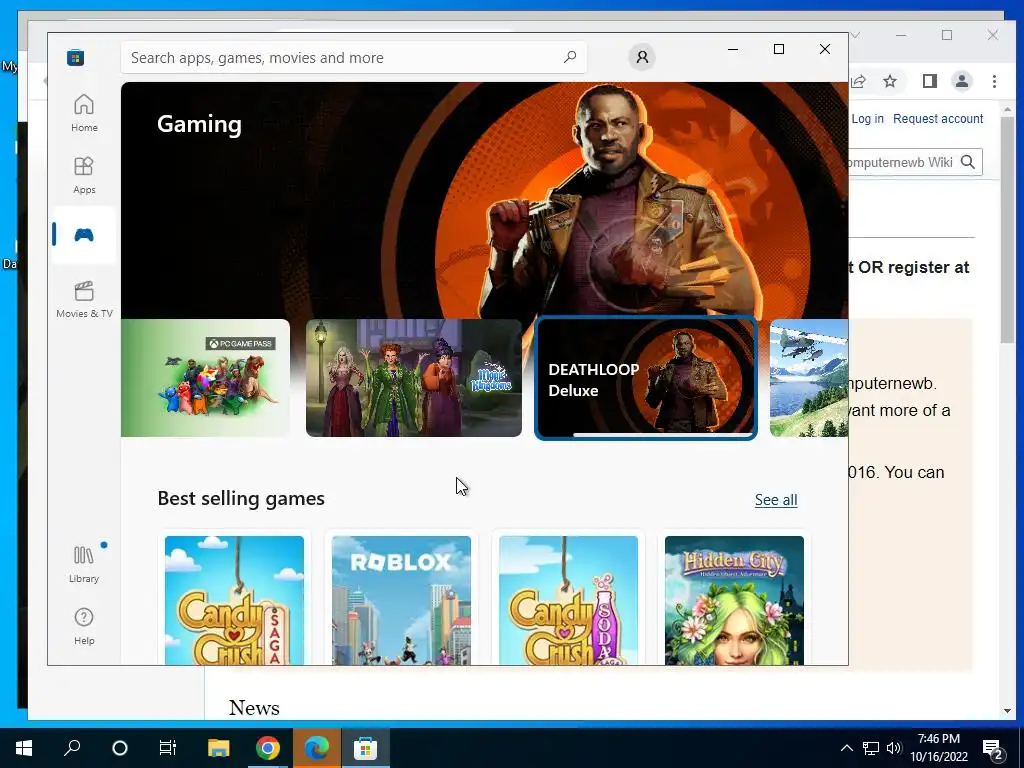Open the clock and date flyout
1024x768 pixels.
click(939, 748)
